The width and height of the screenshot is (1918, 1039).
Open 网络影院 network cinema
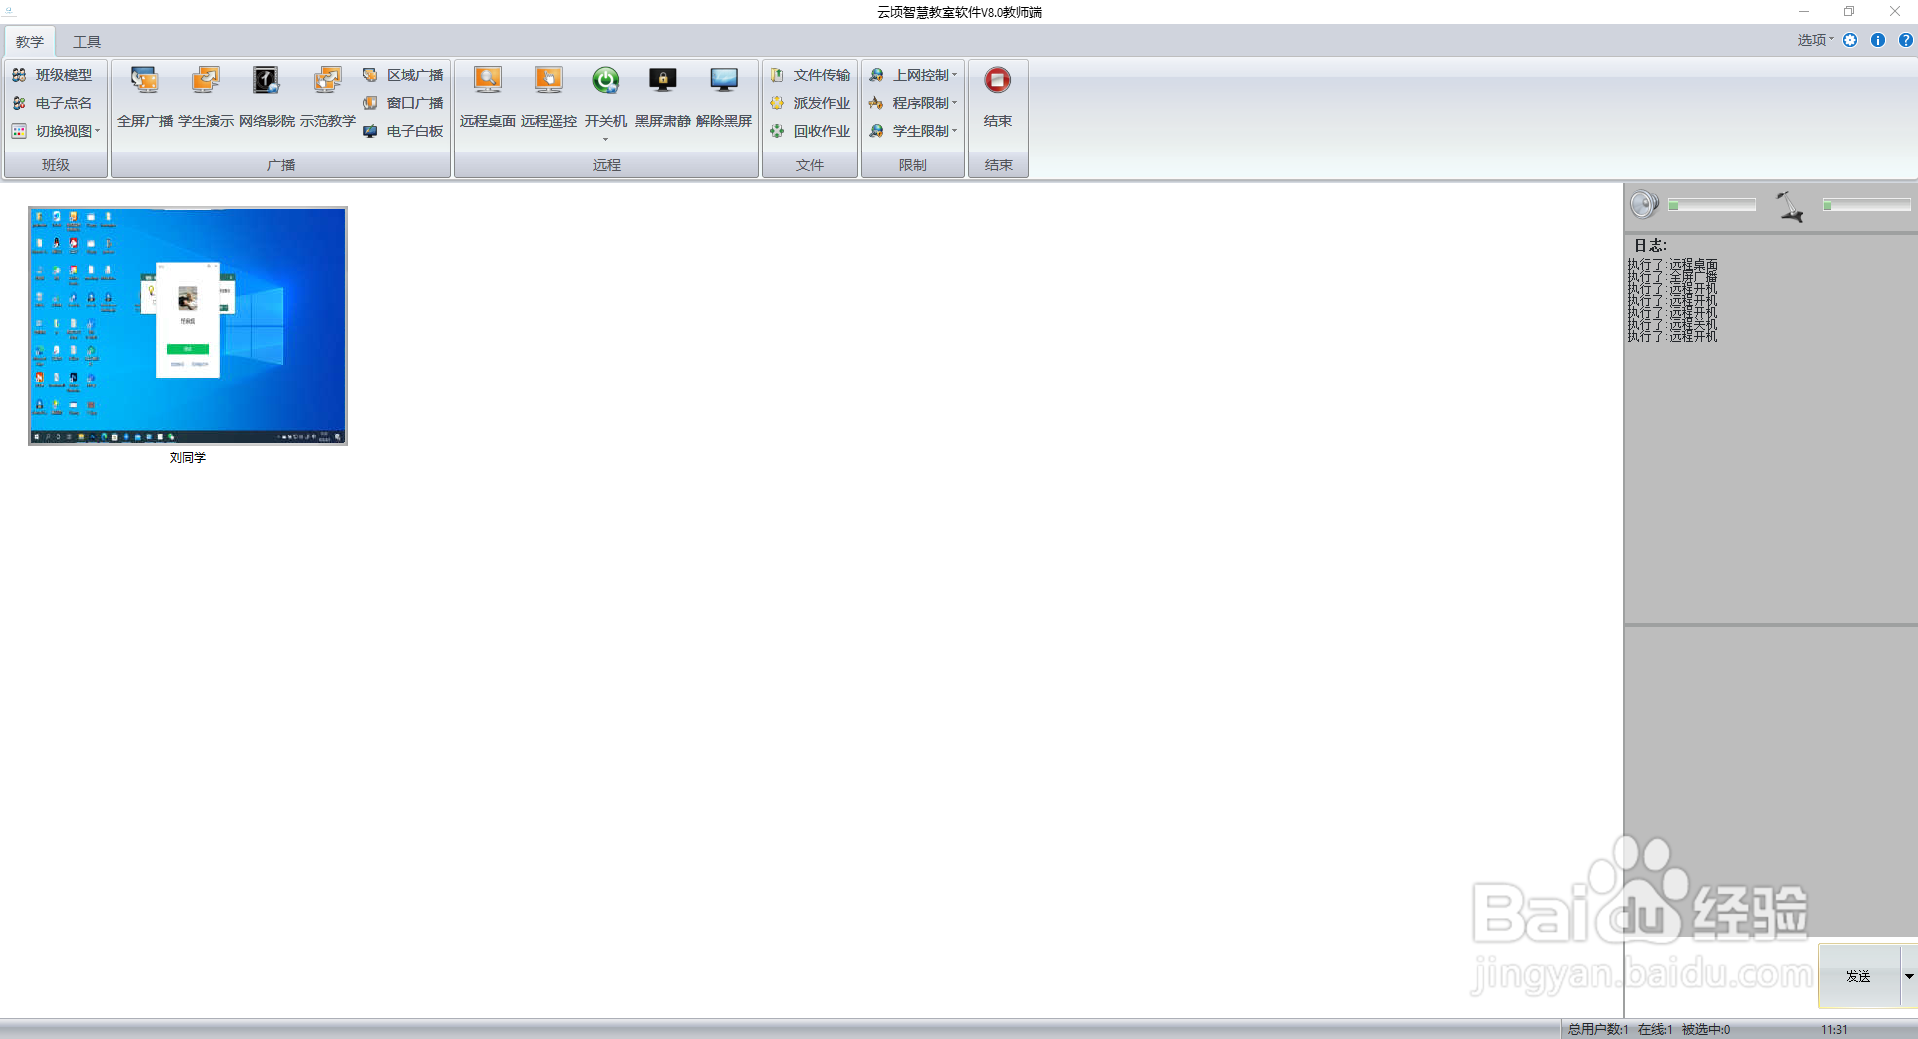(x=267, y=97)
